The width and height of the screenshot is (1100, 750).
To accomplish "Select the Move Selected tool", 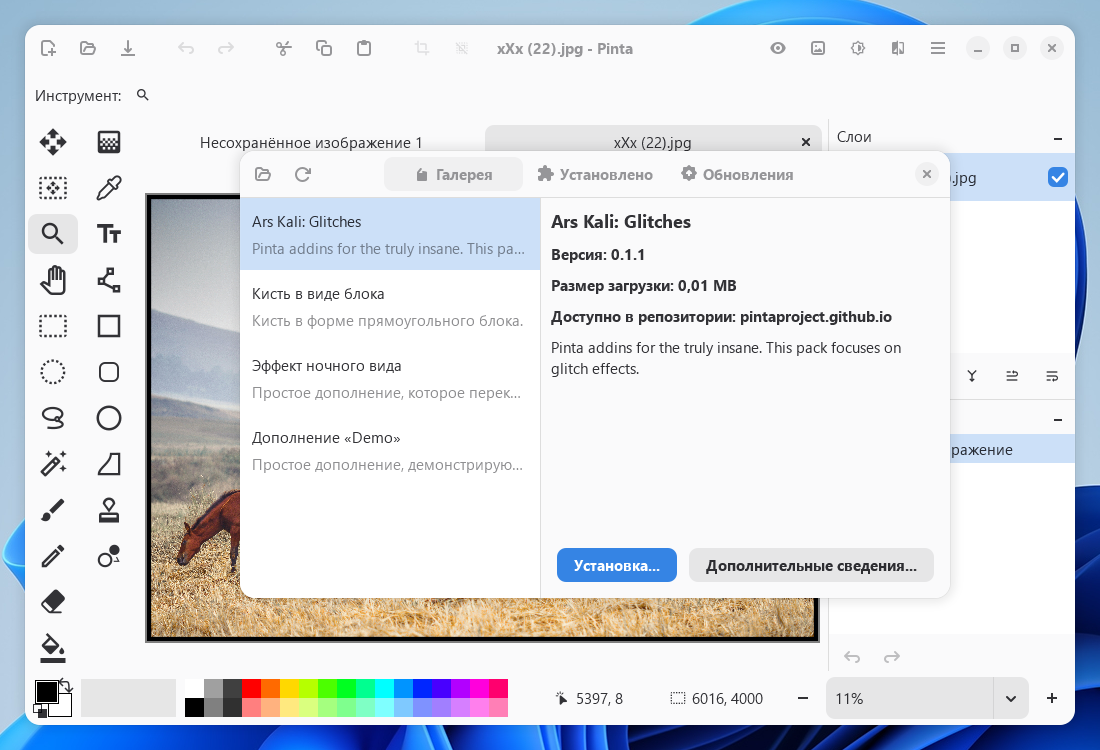I will 53,142.
